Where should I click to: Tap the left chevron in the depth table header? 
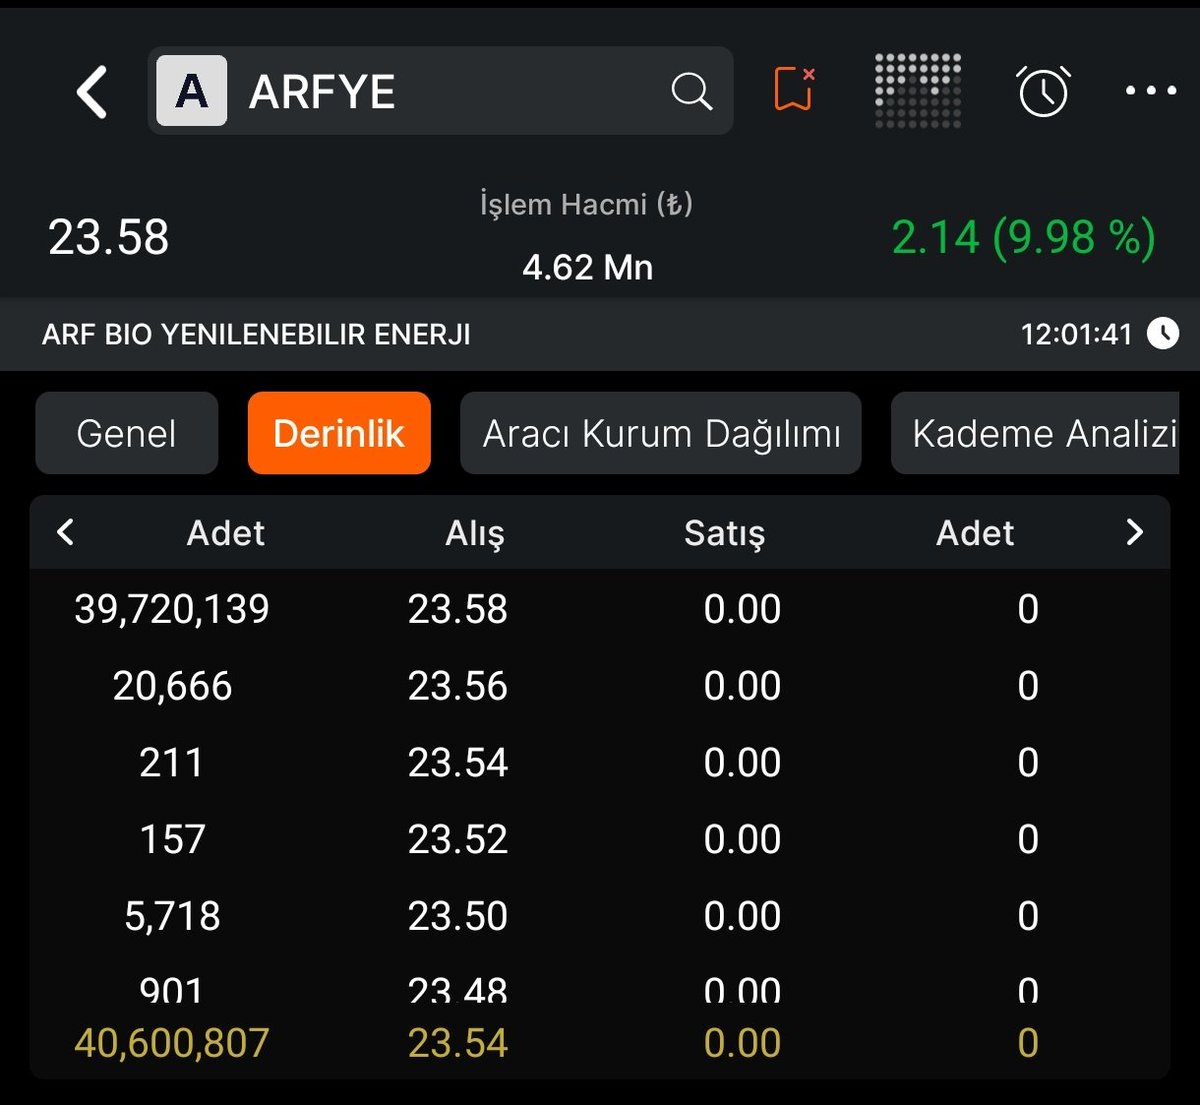coord(65,532)
